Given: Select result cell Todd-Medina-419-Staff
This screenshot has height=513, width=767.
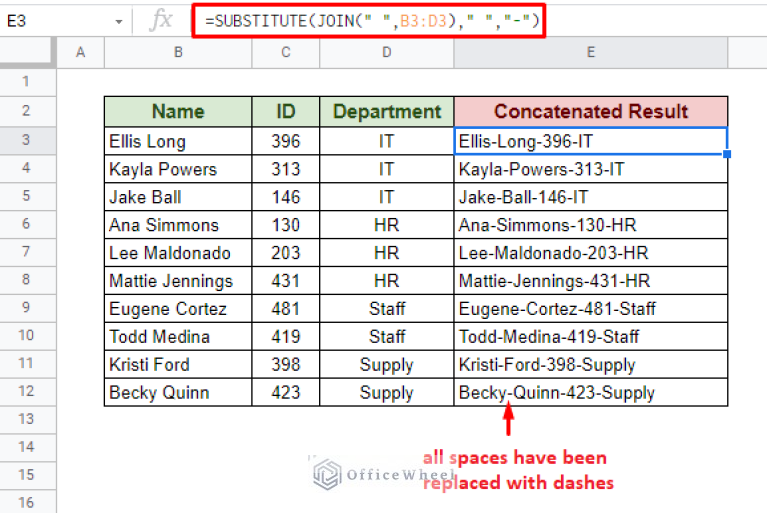Looking at the screenshot, I should (x=591, y=336).
